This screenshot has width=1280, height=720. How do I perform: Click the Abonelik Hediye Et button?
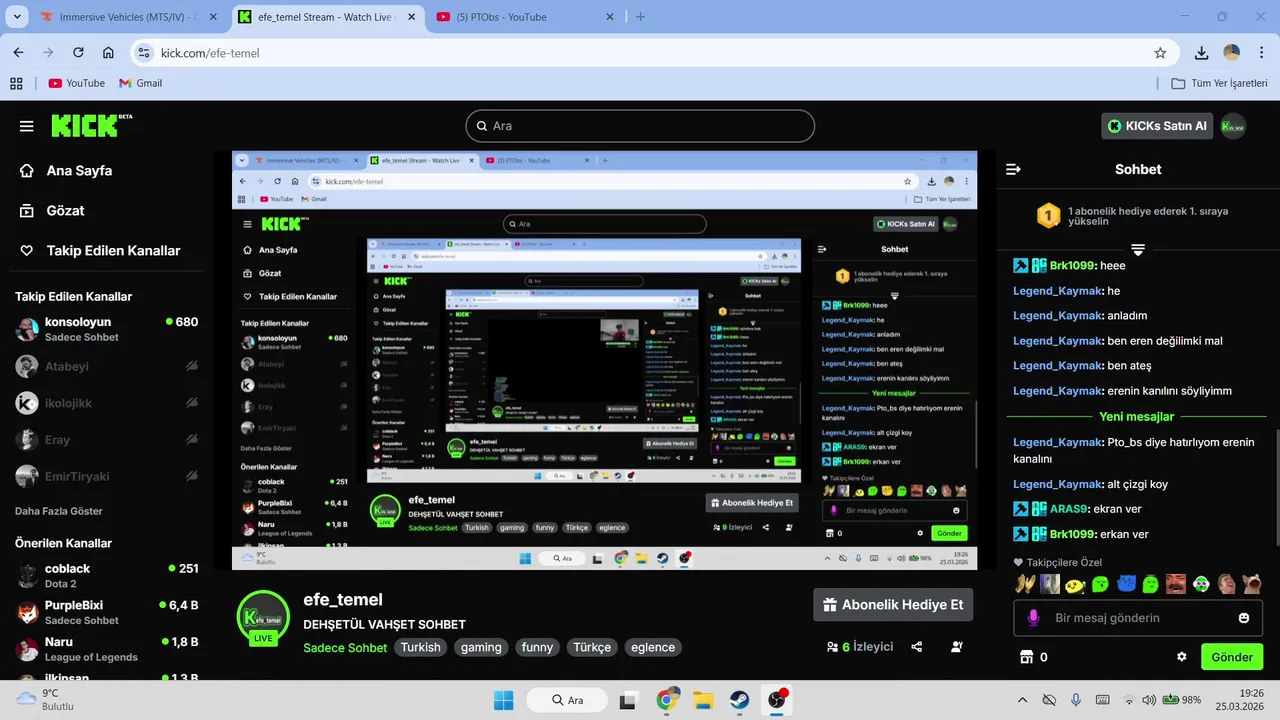pos(893,605)
